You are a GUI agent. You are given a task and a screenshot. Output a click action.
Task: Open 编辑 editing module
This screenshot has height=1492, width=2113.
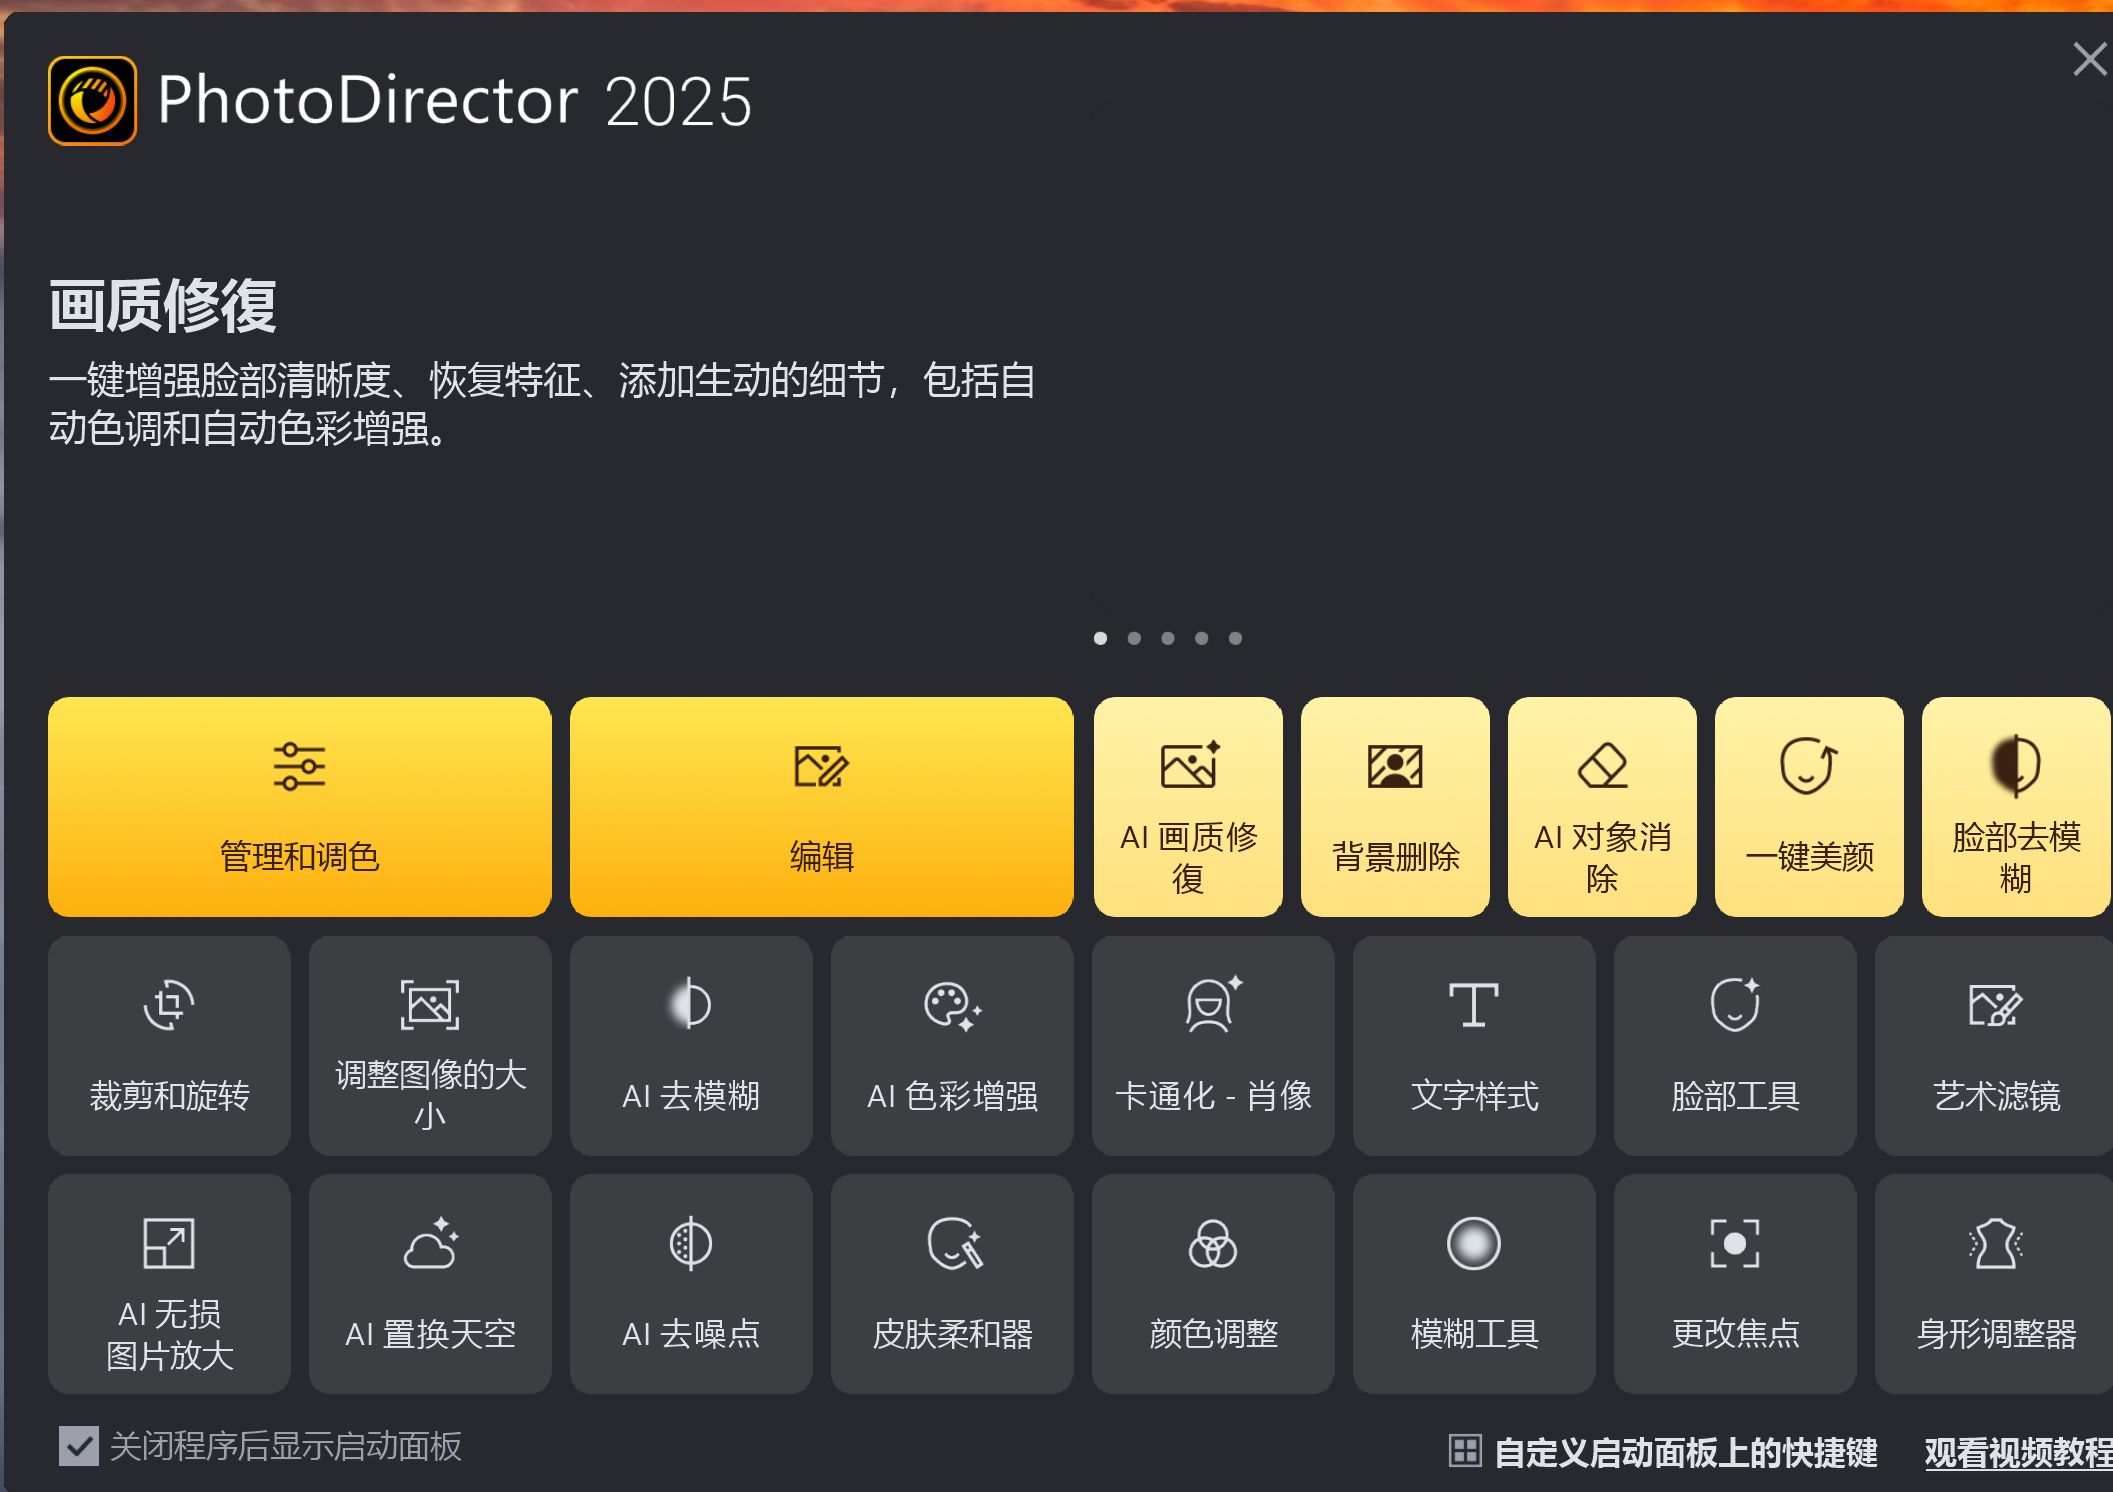(x=821, y=806)
